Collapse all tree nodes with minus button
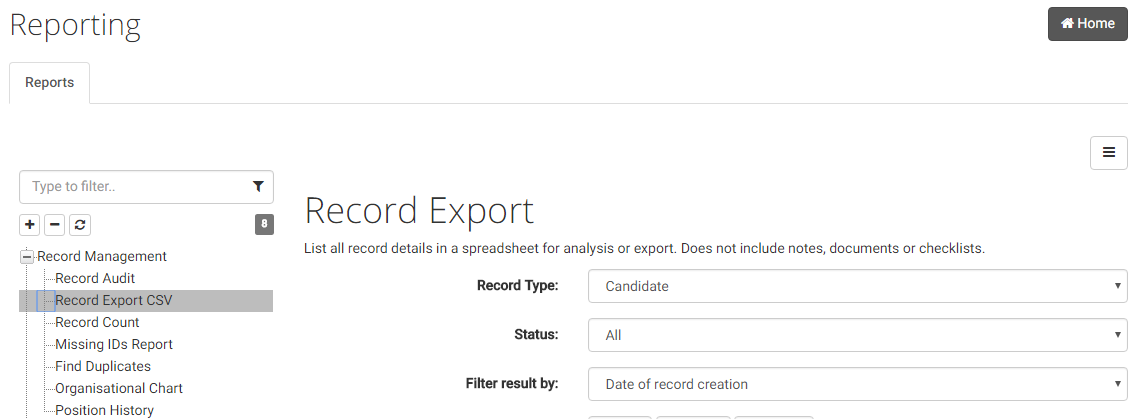Screen dimensions: 1136x419 (54, 225)
